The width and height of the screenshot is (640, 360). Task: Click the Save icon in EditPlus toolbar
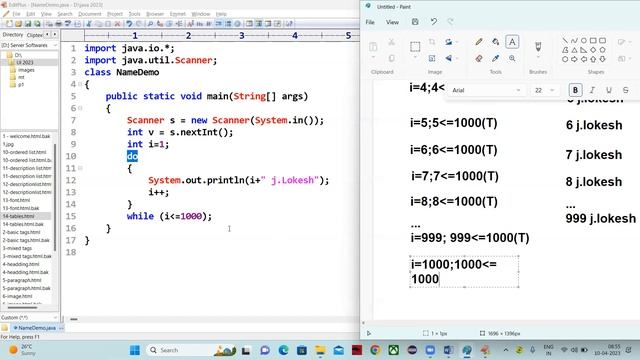28,24
